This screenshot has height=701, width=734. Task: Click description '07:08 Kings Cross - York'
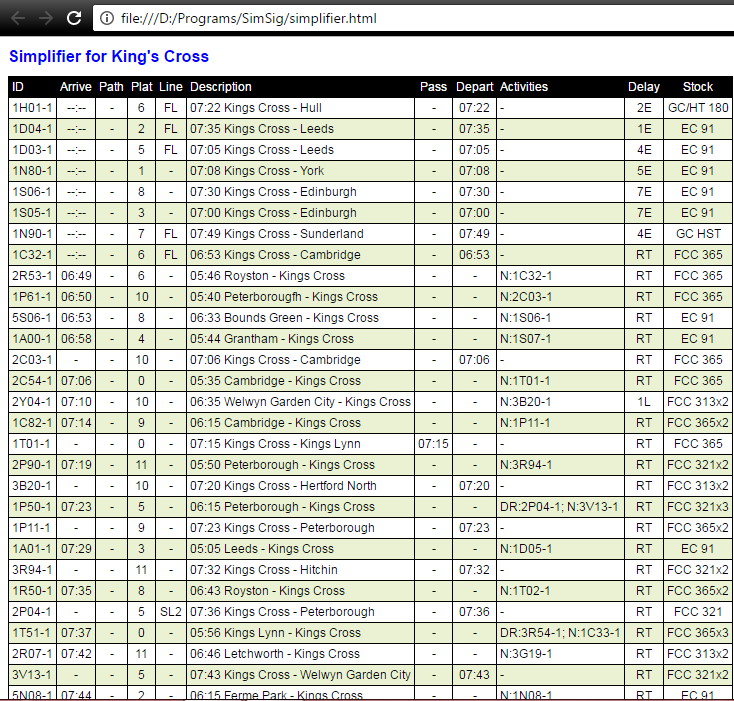click(257, 171)
